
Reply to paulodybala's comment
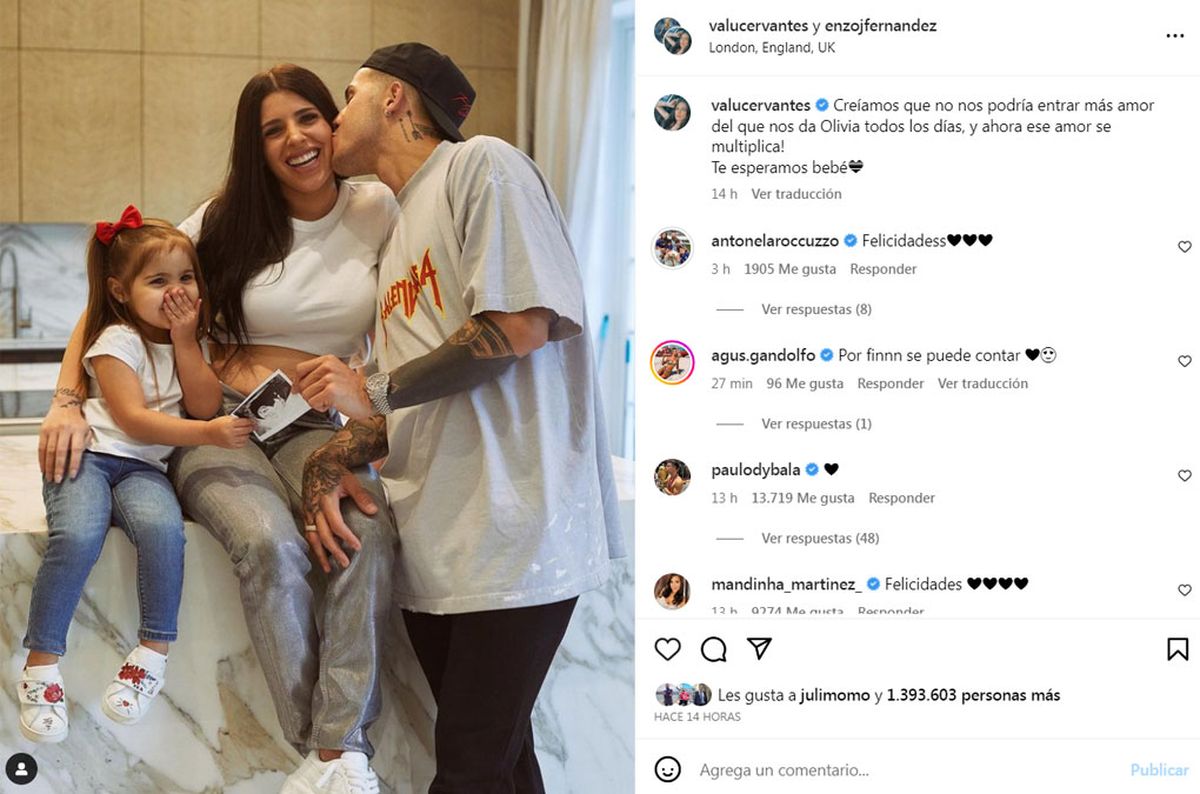[x=901, y=498]
